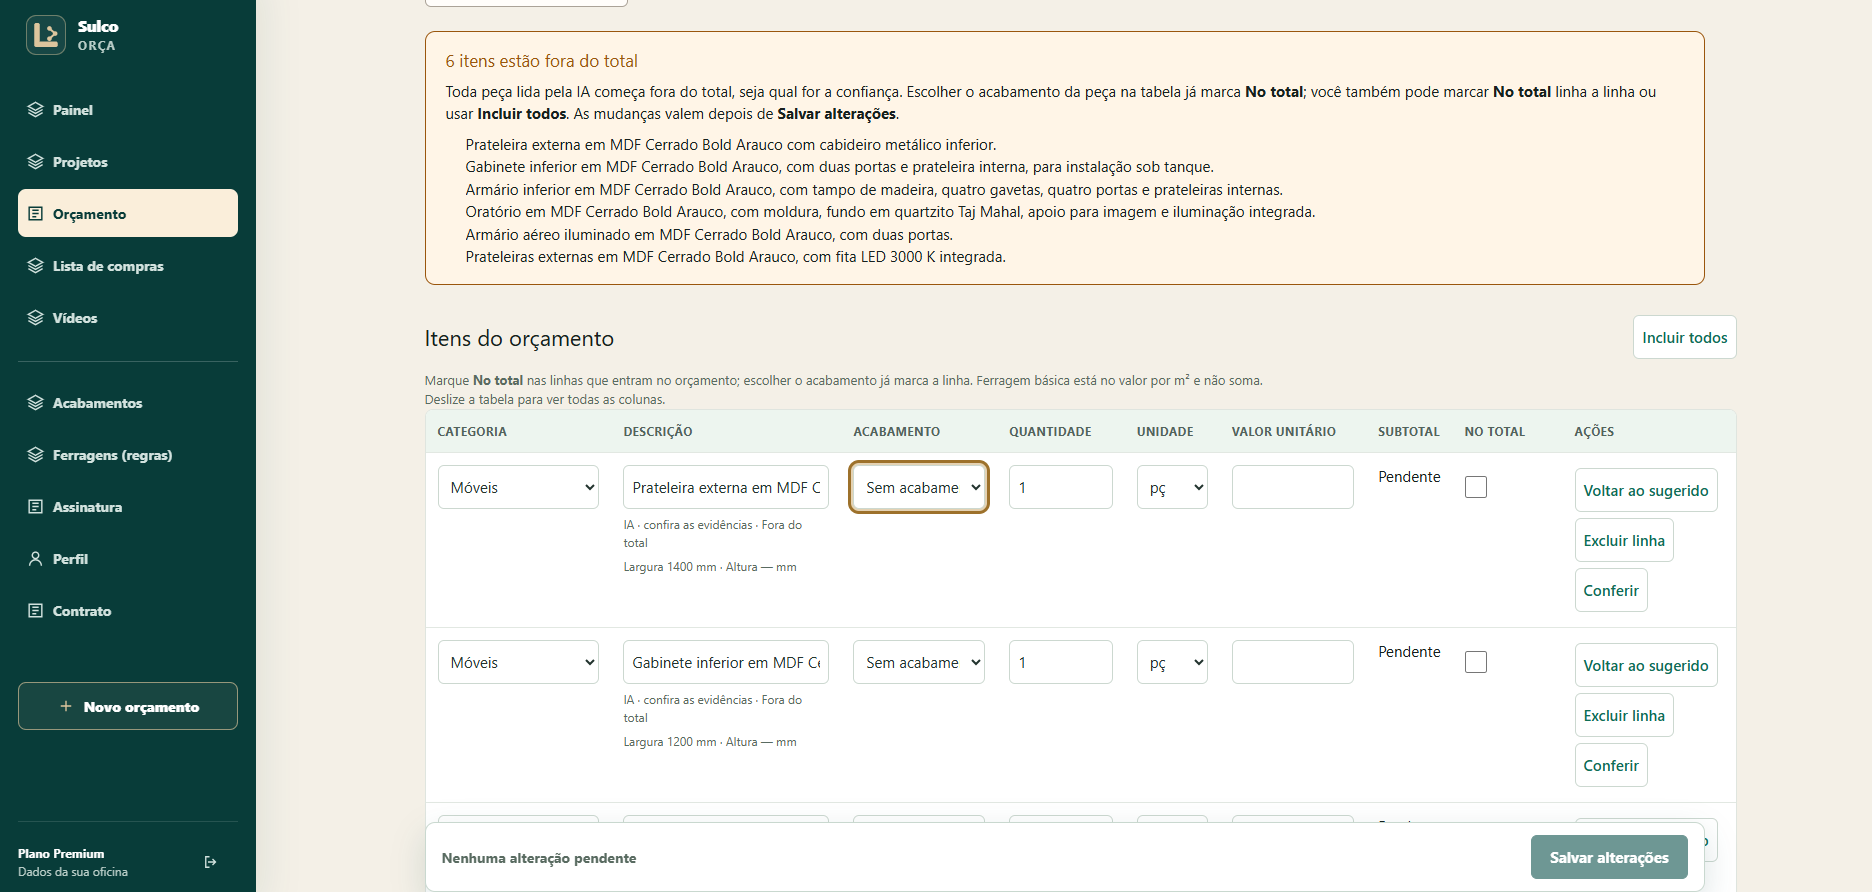Focus Valor unitário field for Prateleira externa
The width and height of the screenshot is (1872, 892).
(x=1292, y=487)
